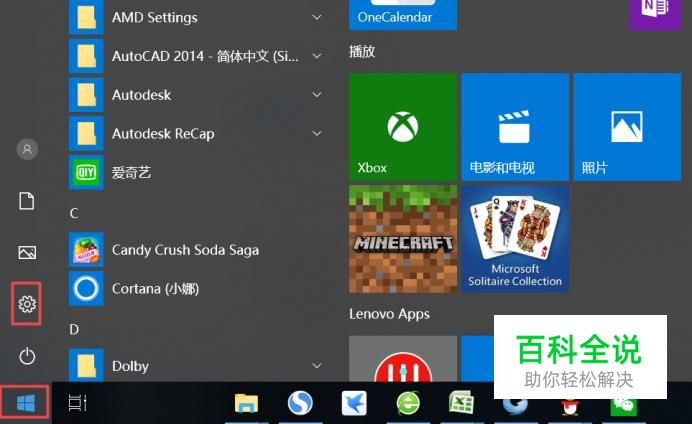Open the red circular Lenovo Apps tile
Image resolution: width=692 pixels, height=424 pixels.
(x=403, y=359)
